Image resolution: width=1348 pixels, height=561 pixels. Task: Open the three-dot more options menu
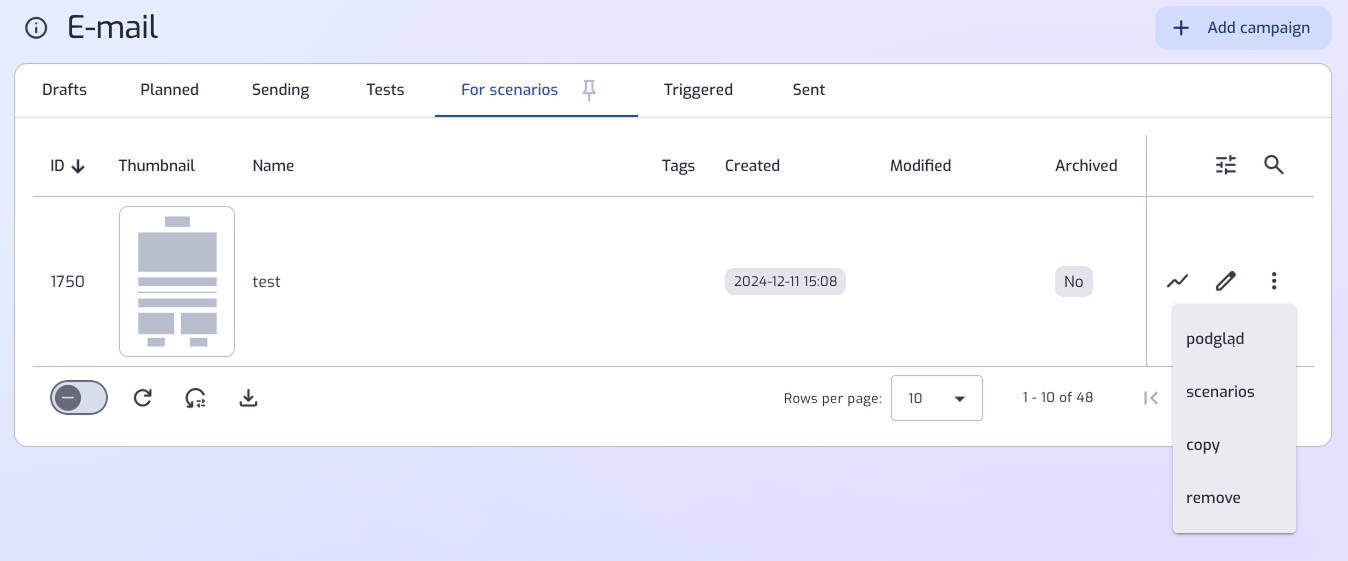pyautogui.click(x=1273, y=281)
